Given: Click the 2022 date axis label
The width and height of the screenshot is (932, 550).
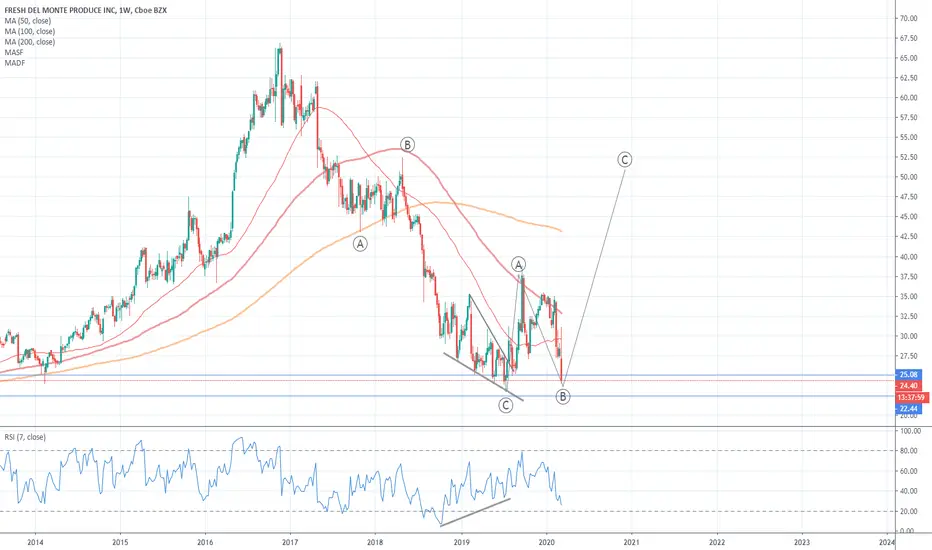Looking at the screenshot, I should (x=717, y=542).
